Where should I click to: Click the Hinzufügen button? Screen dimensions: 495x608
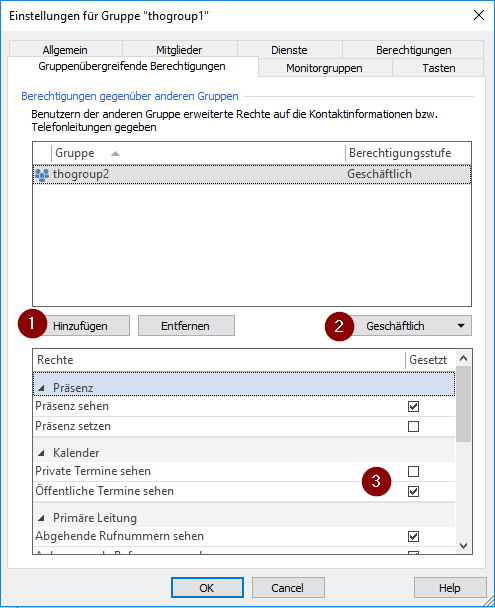click(80, 326)
